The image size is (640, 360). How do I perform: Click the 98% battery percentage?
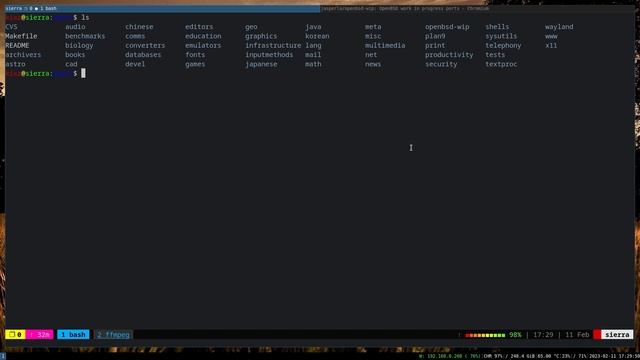point(515,335)
